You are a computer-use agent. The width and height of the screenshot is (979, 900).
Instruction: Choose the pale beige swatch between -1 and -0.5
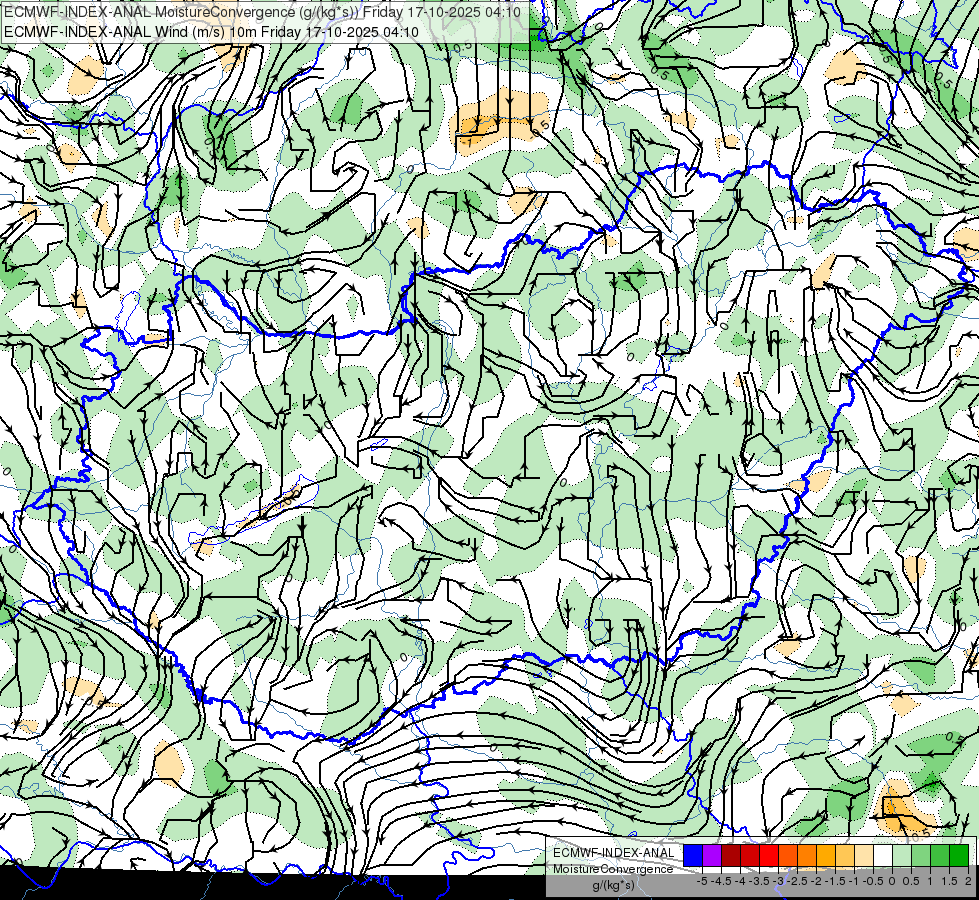pyautogui.click(x=863, y=855)
